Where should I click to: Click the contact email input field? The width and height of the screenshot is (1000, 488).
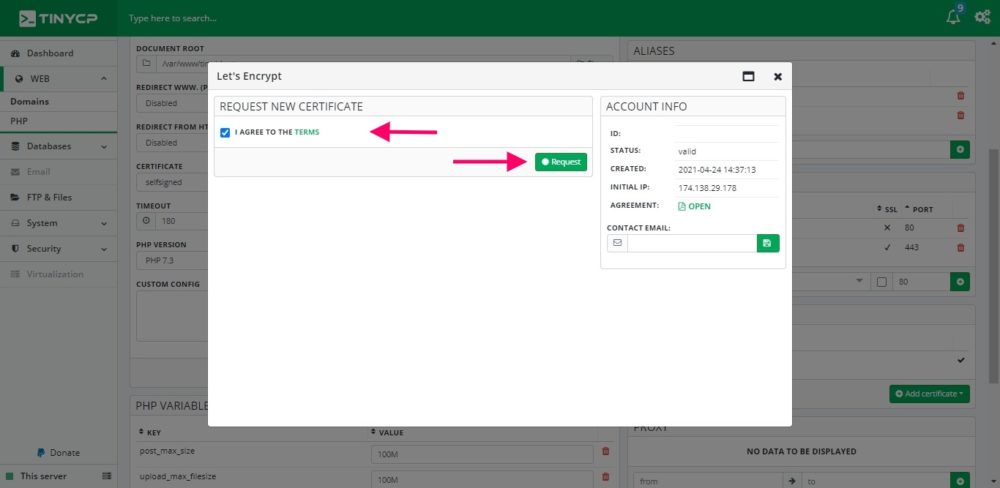[692, 243]
